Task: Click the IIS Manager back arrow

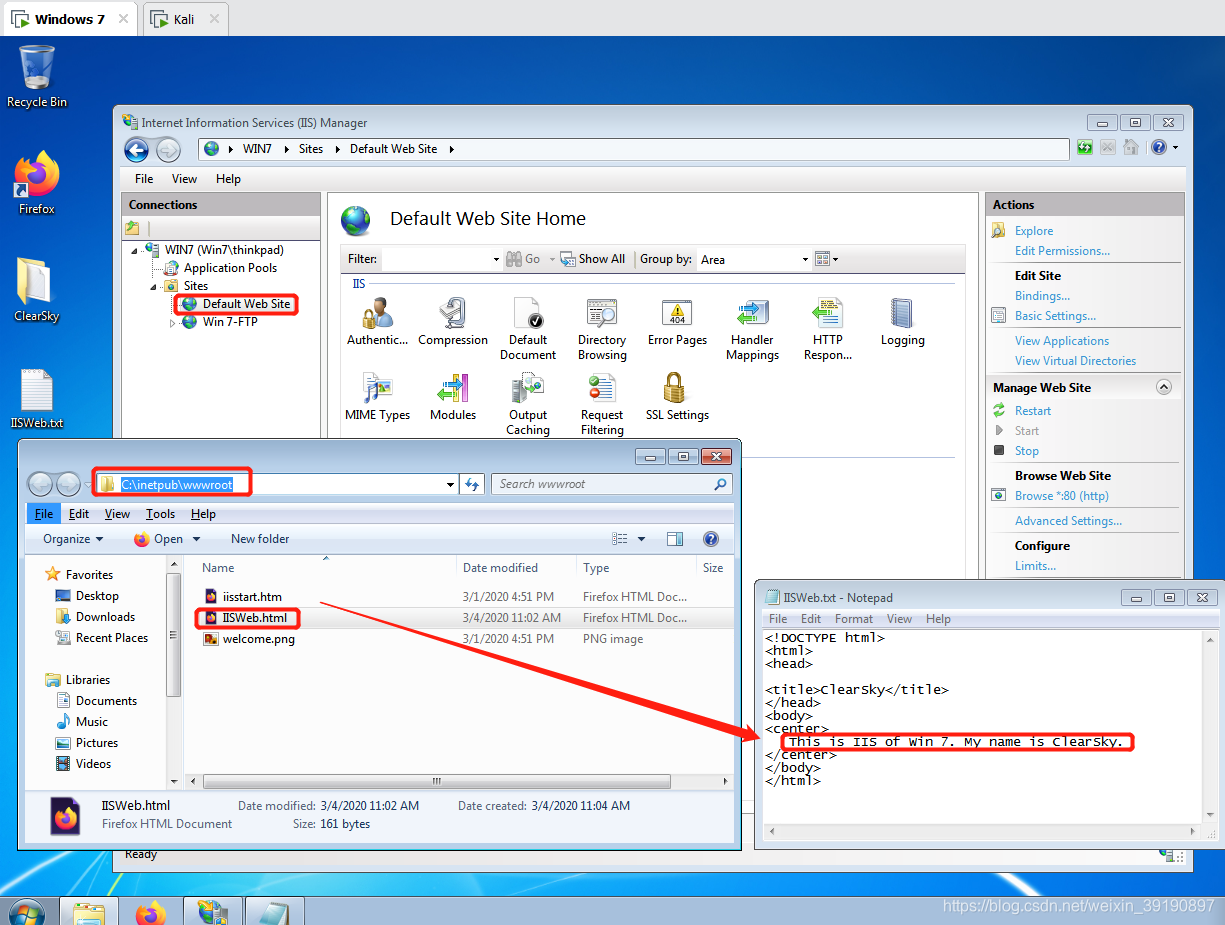Action: point(137,150)
